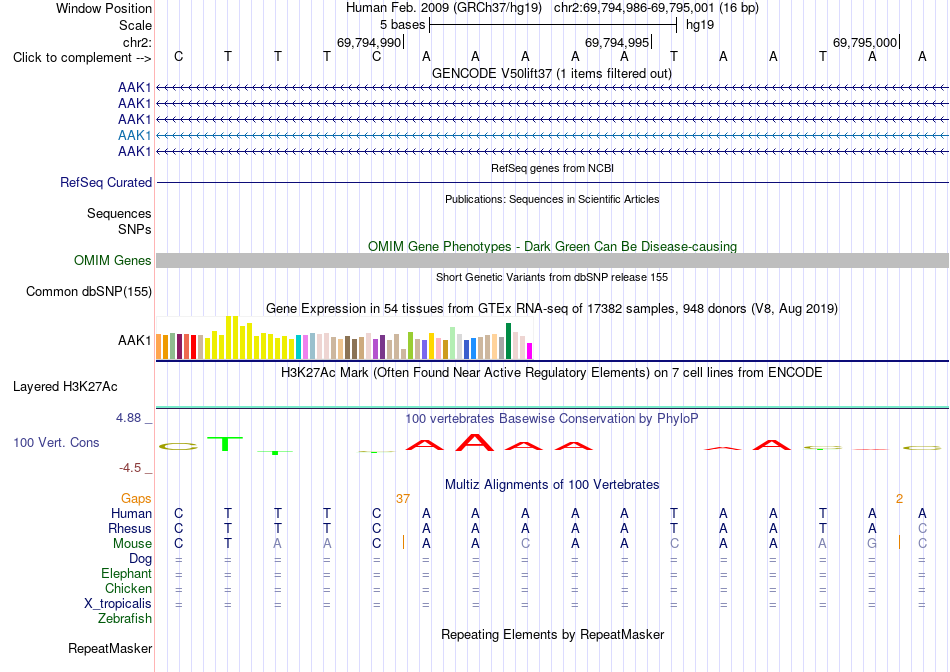Open the RefSeq Curated track label
Screen dimensions: 950x672
point(106,182)
